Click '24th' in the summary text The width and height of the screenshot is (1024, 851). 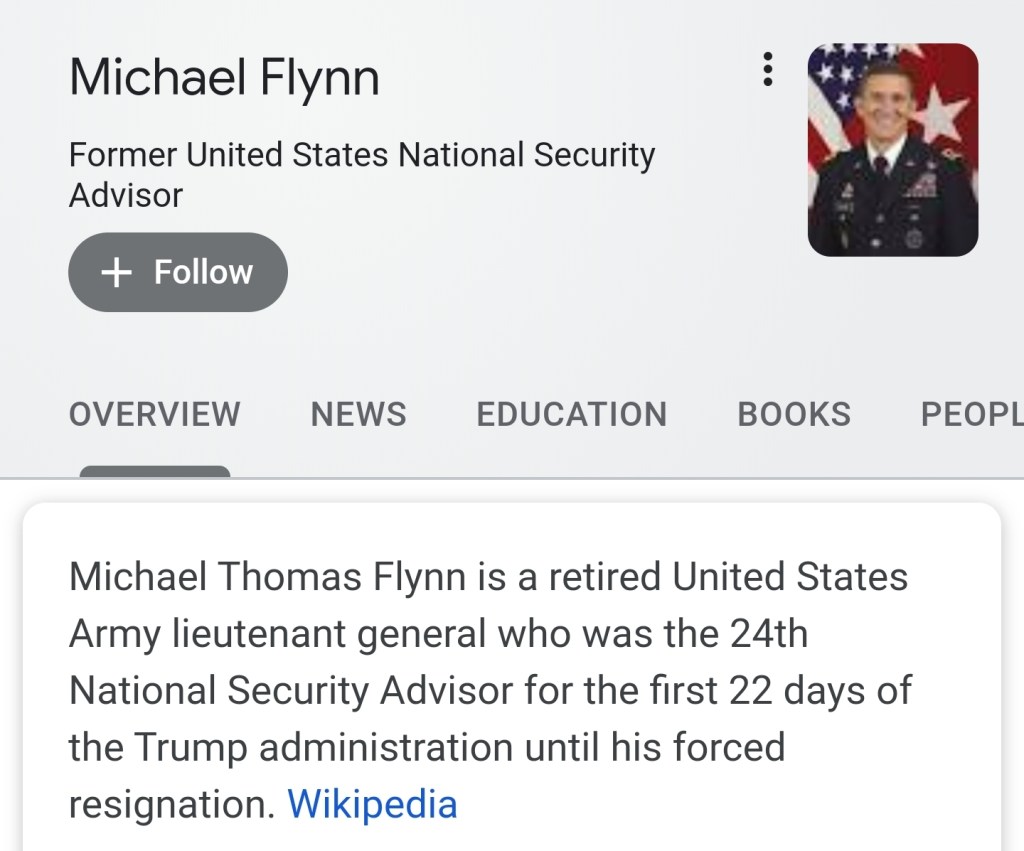[767, 634]
